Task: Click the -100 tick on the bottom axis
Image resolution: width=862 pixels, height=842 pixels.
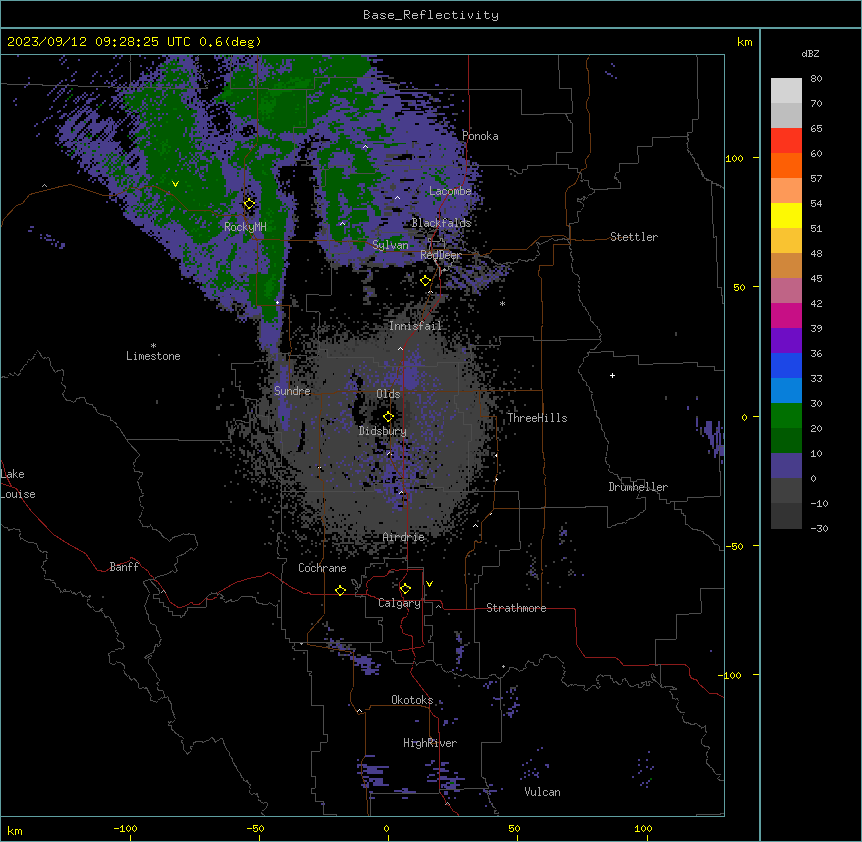Action: [125, 828]
